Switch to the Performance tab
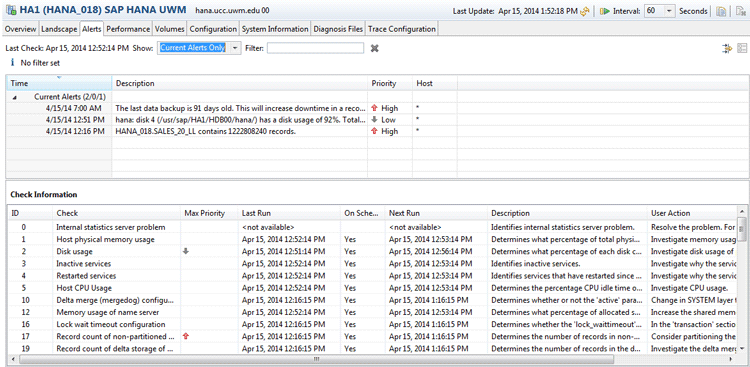 click(x=128, y=29)
